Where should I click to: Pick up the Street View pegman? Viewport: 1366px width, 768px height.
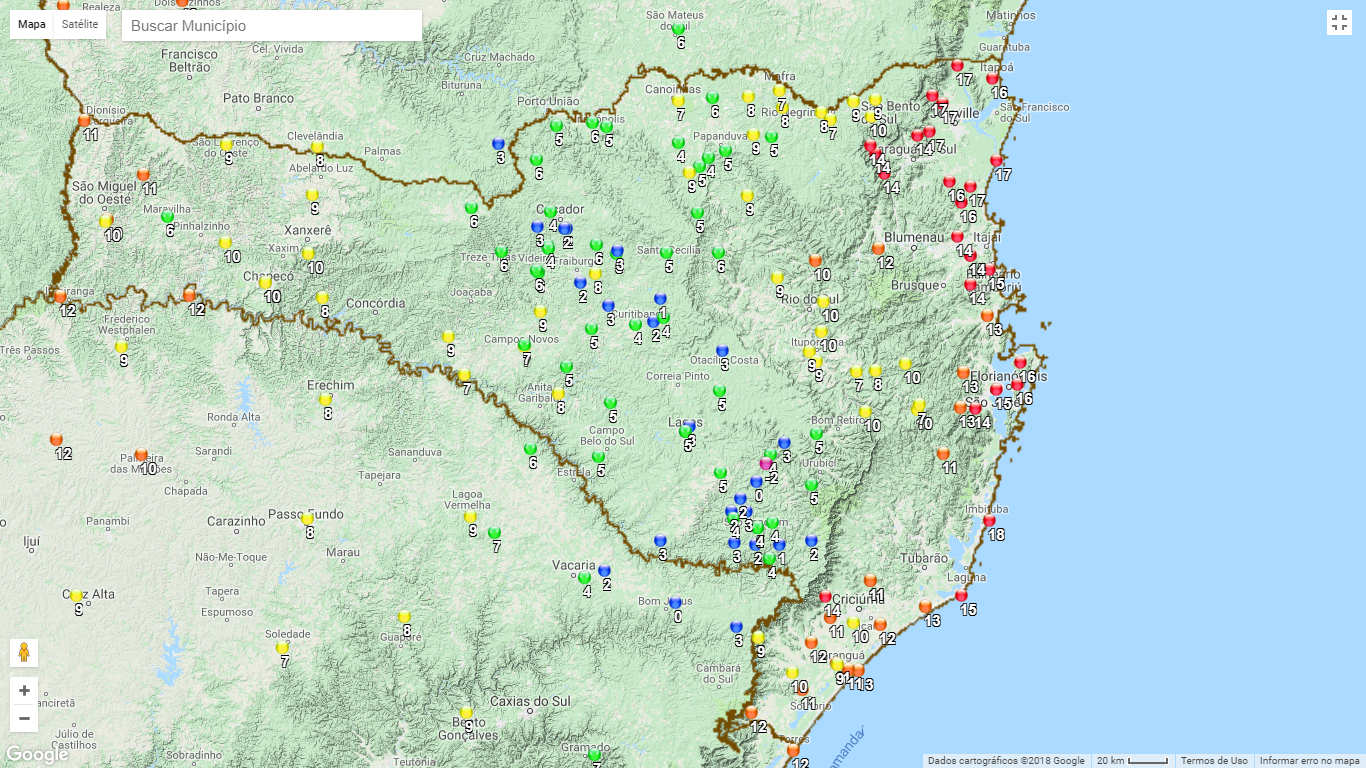pyautogui.click(x=24, y=653)
